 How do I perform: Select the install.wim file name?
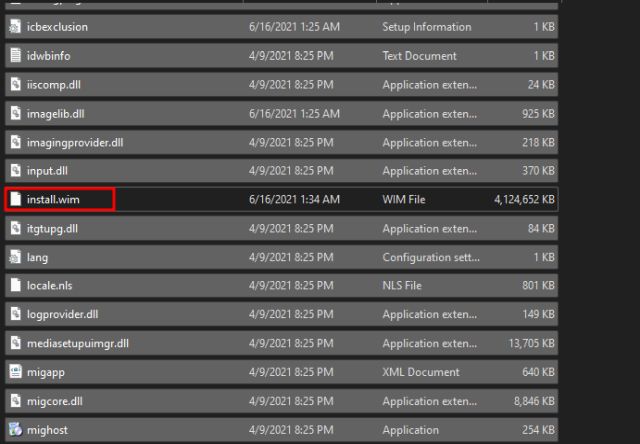point(56,200)
